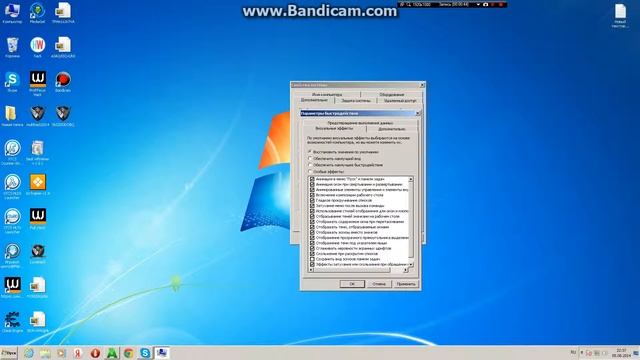This screenshot has width=640, height=360.
Task: Open the Cheat Engine desktop shortcut
Action: click(12, 322)
